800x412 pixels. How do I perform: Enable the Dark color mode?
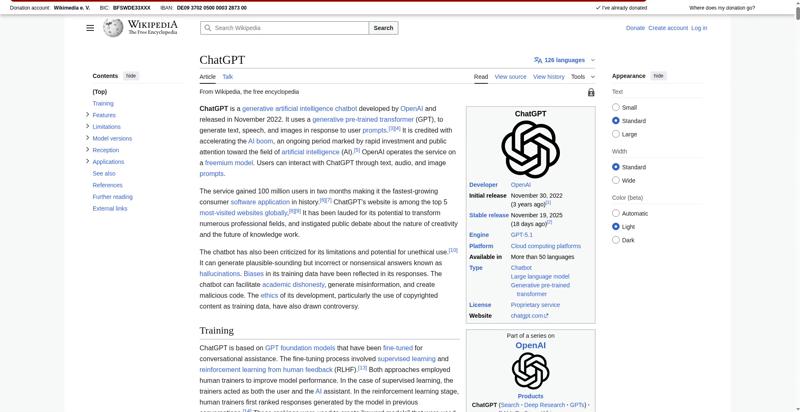coord(616,240)
